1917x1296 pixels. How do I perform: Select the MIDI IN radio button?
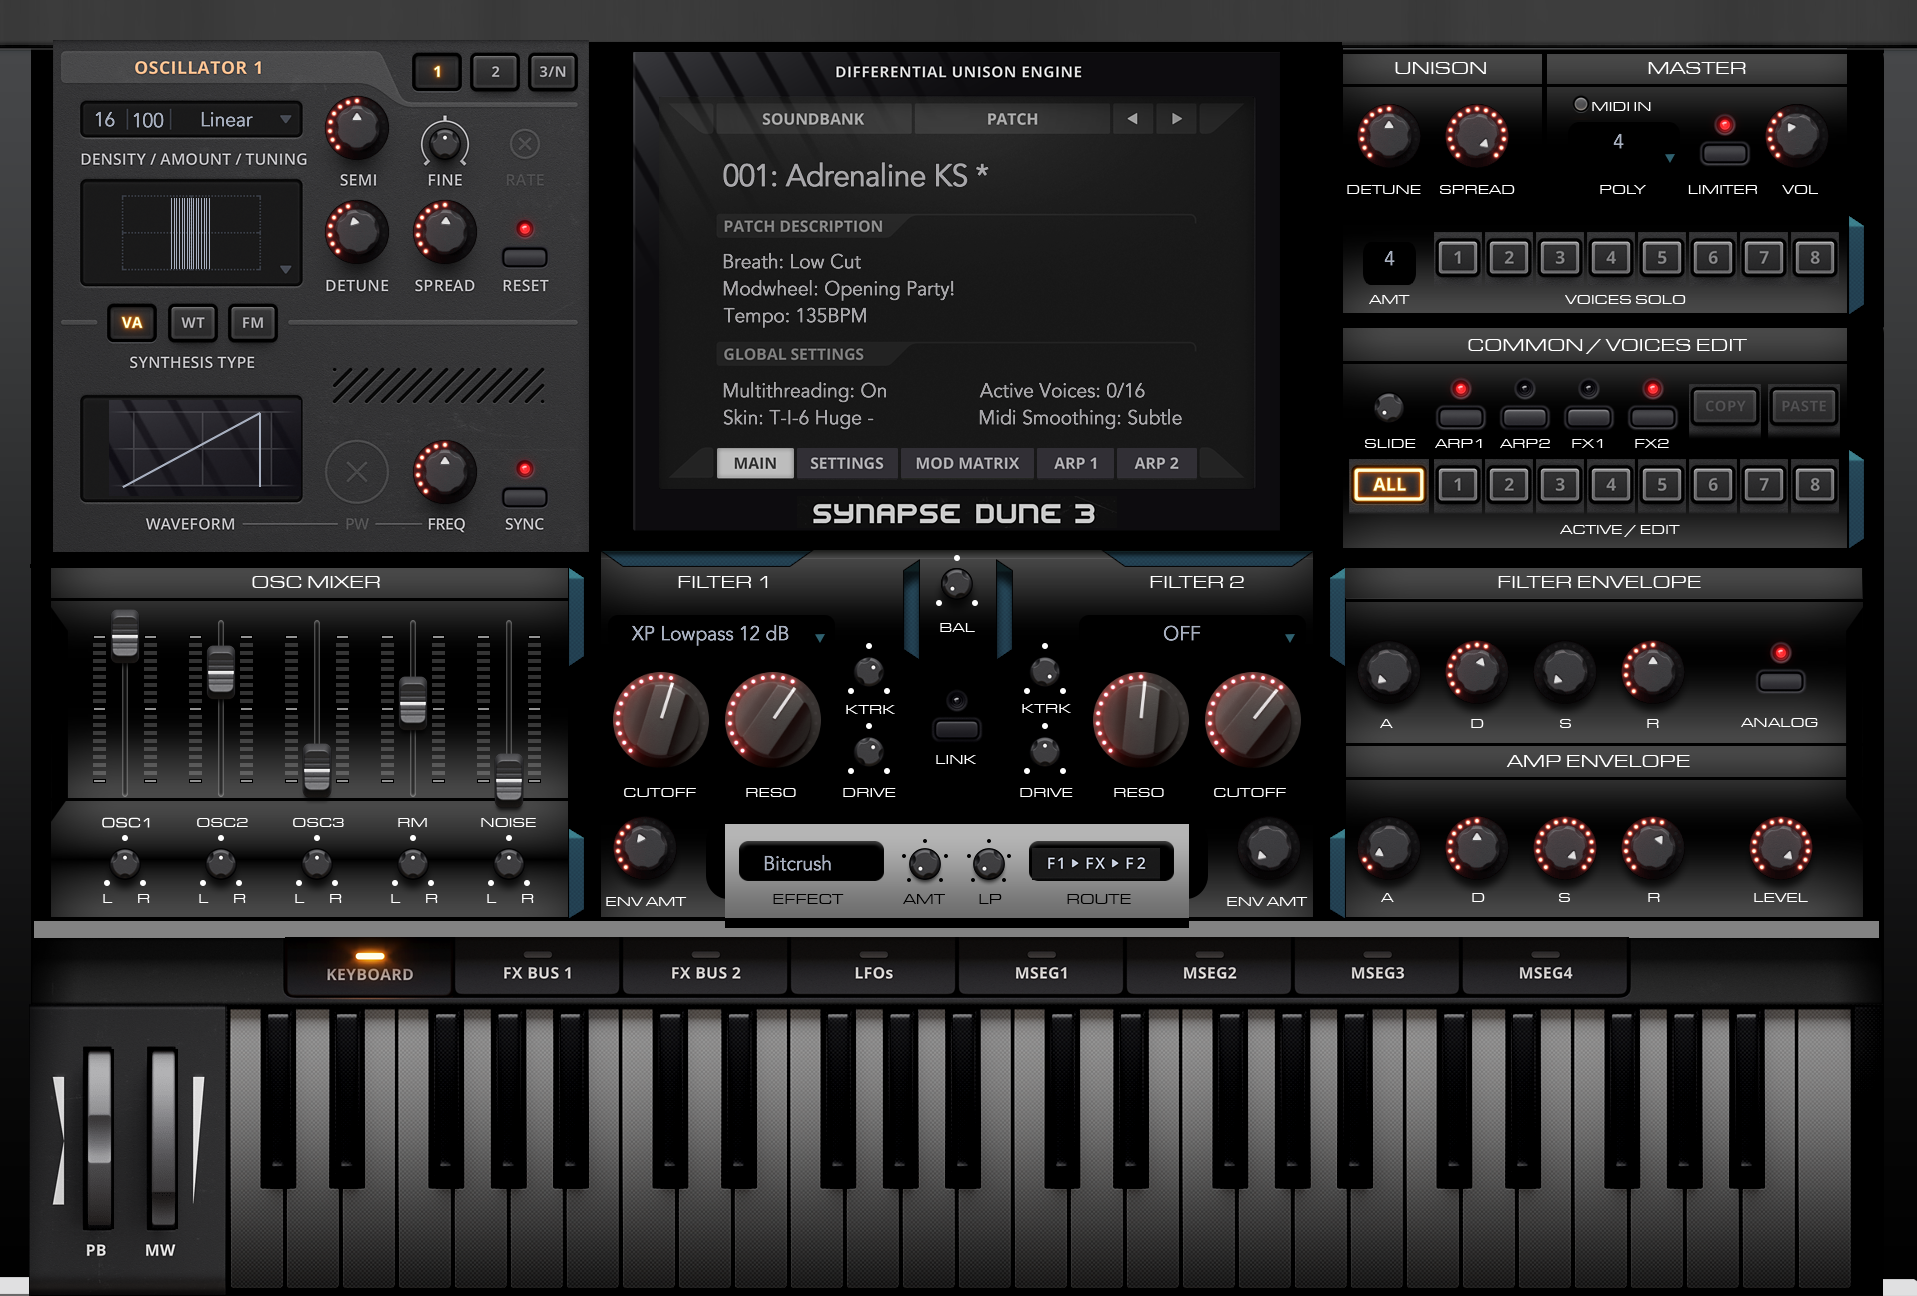click(x=1580, y=104)
